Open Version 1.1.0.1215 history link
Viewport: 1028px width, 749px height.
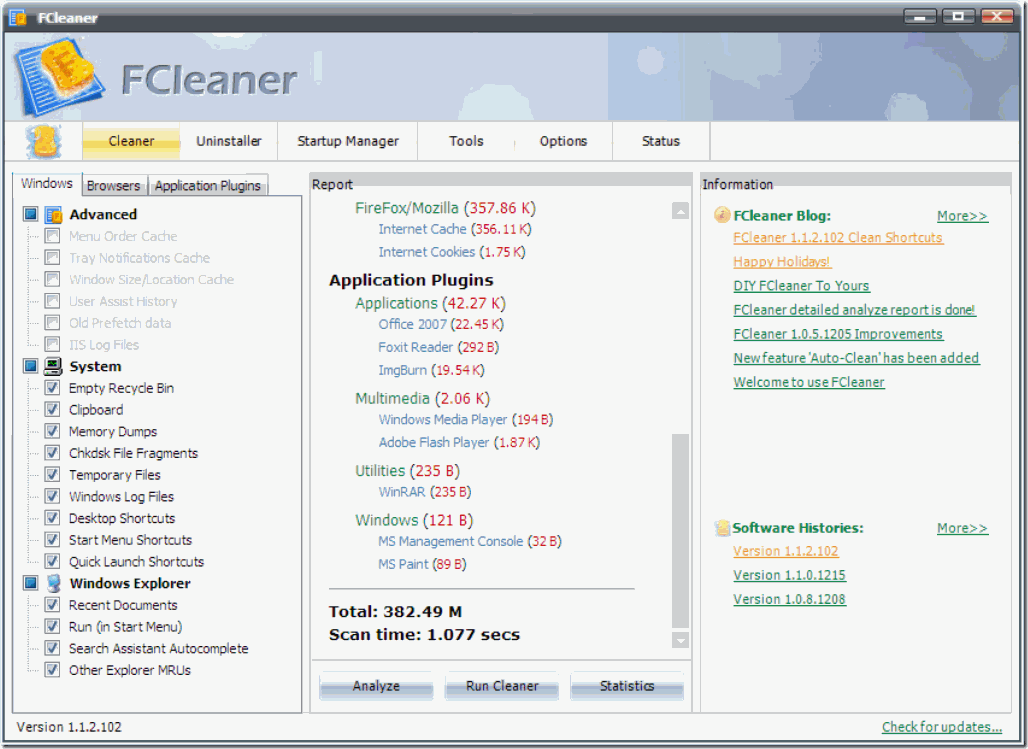[789, 575]
